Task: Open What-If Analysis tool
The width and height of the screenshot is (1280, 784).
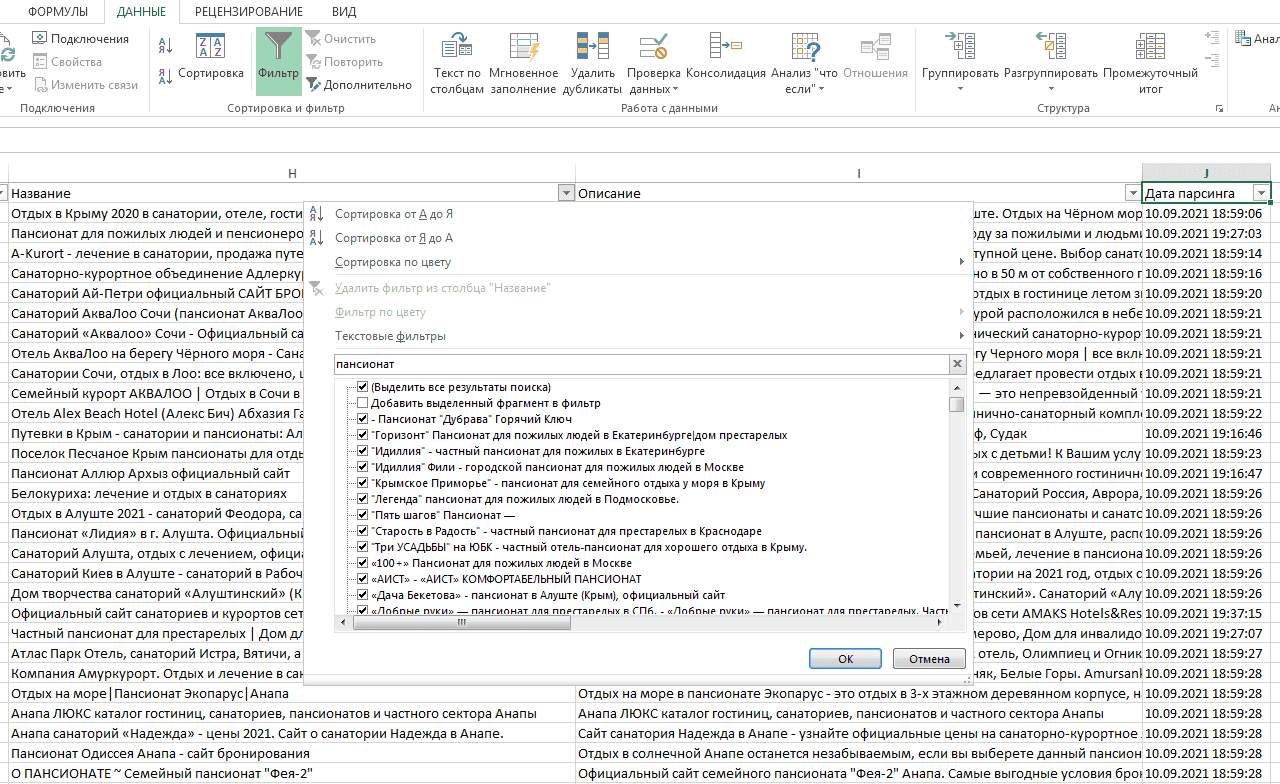Action: click(805, 63)
